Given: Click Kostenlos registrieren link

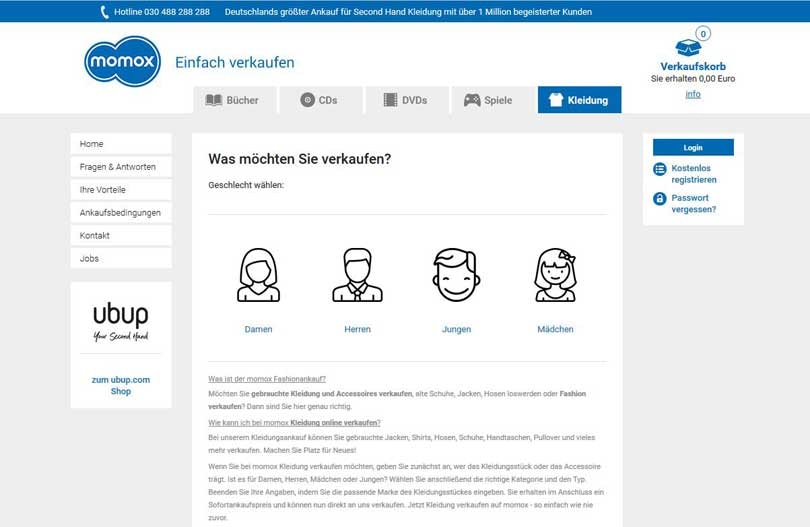Looking at the screenshot, I should [693, 174].
